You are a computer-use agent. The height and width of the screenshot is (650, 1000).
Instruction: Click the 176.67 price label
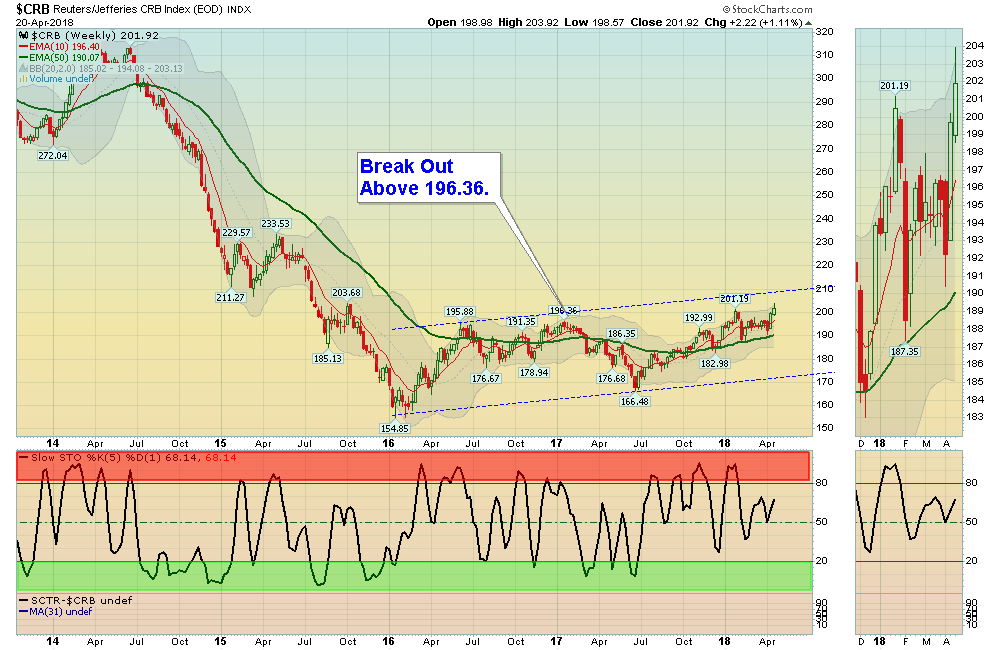[x=486, y=378]
